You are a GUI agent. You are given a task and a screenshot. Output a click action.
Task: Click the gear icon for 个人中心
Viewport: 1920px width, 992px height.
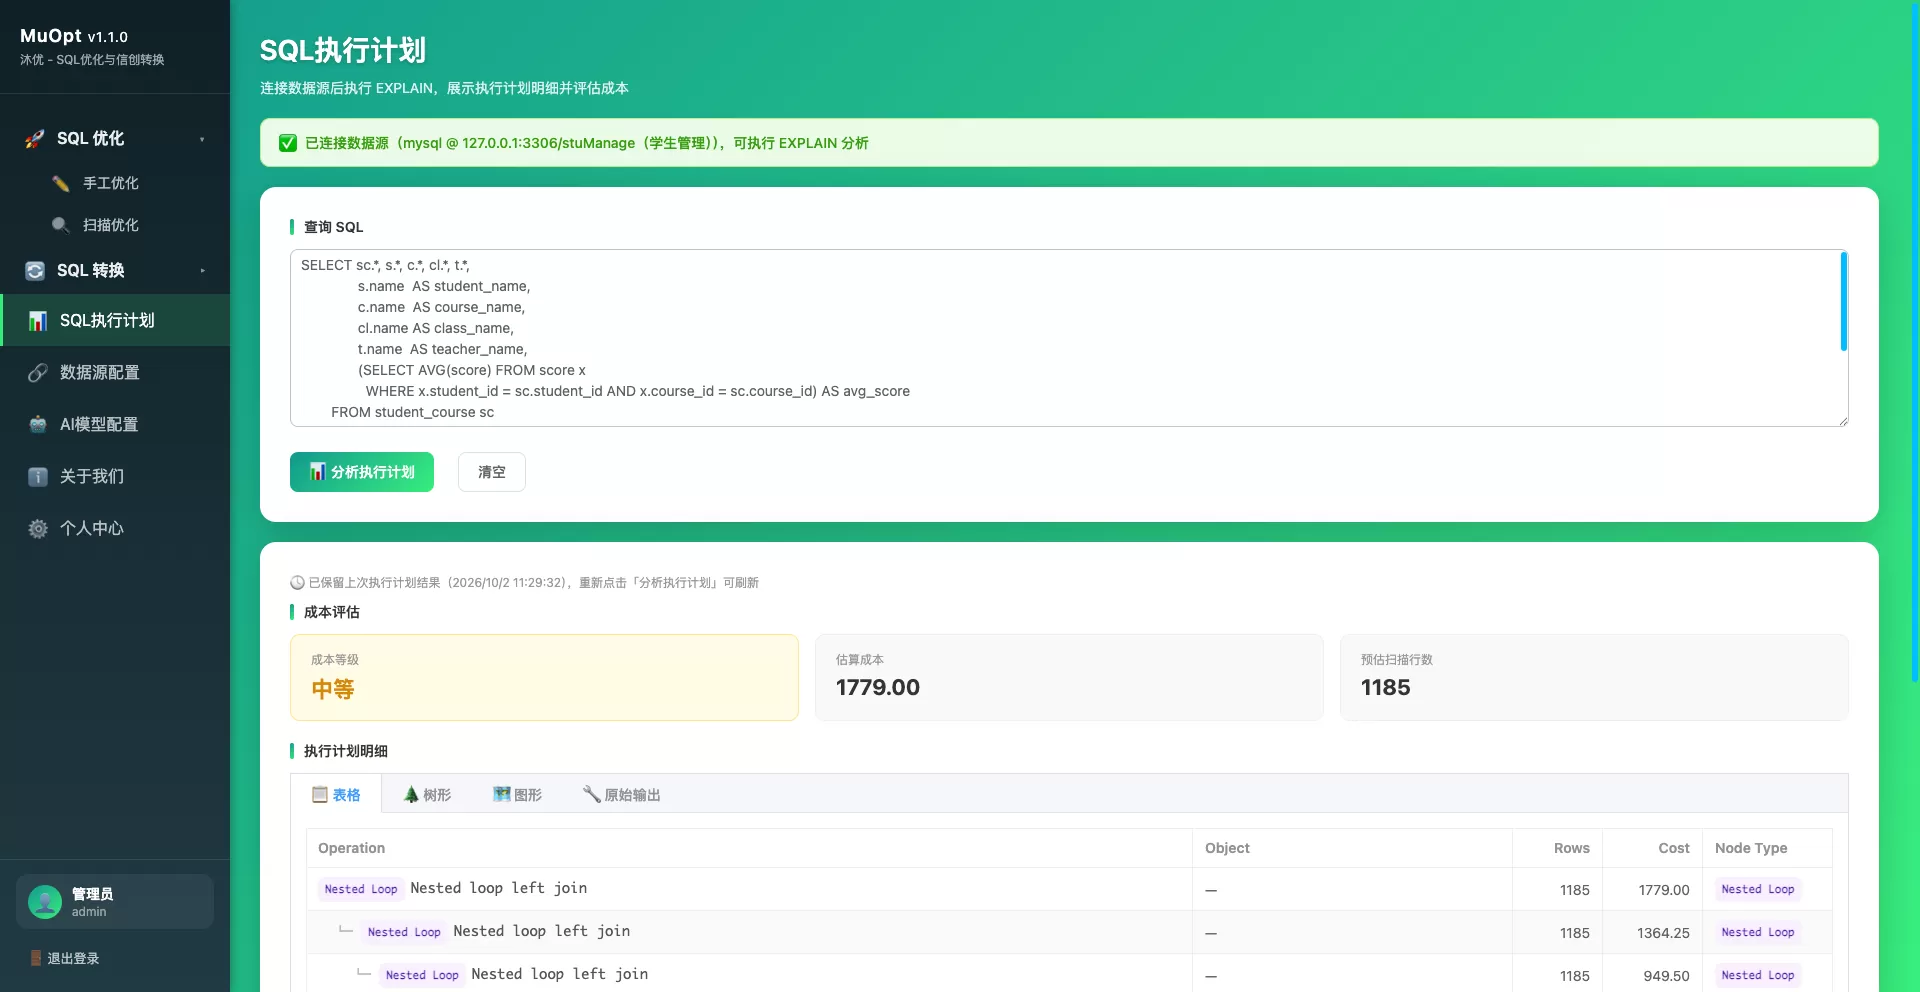[x=38, y=529]
